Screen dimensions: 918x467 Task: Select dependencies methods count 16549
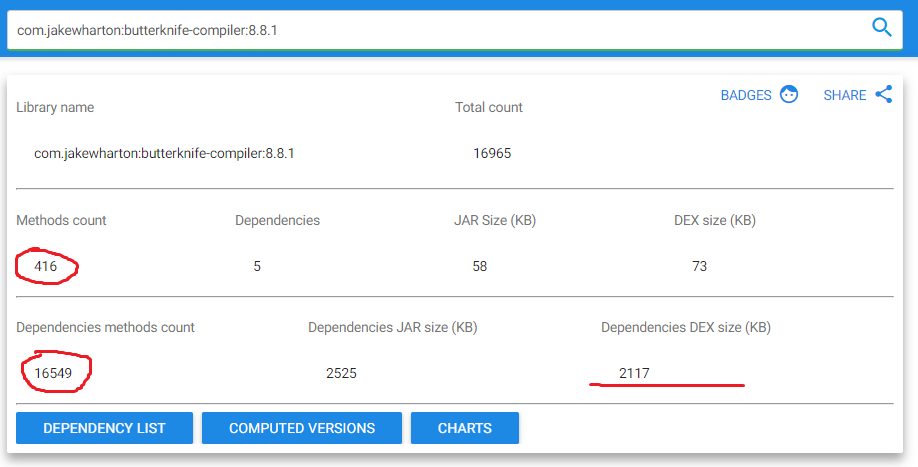pos(53,373)
